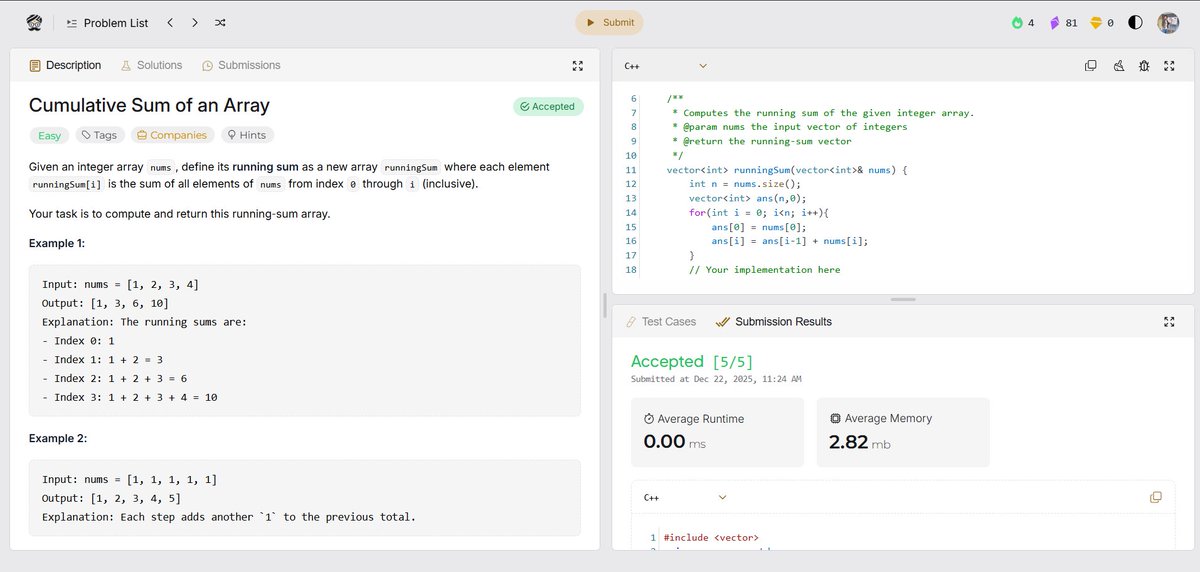
Task: Click the Average Runtime card
Action: pyautogui.click(x=717, y=432)
